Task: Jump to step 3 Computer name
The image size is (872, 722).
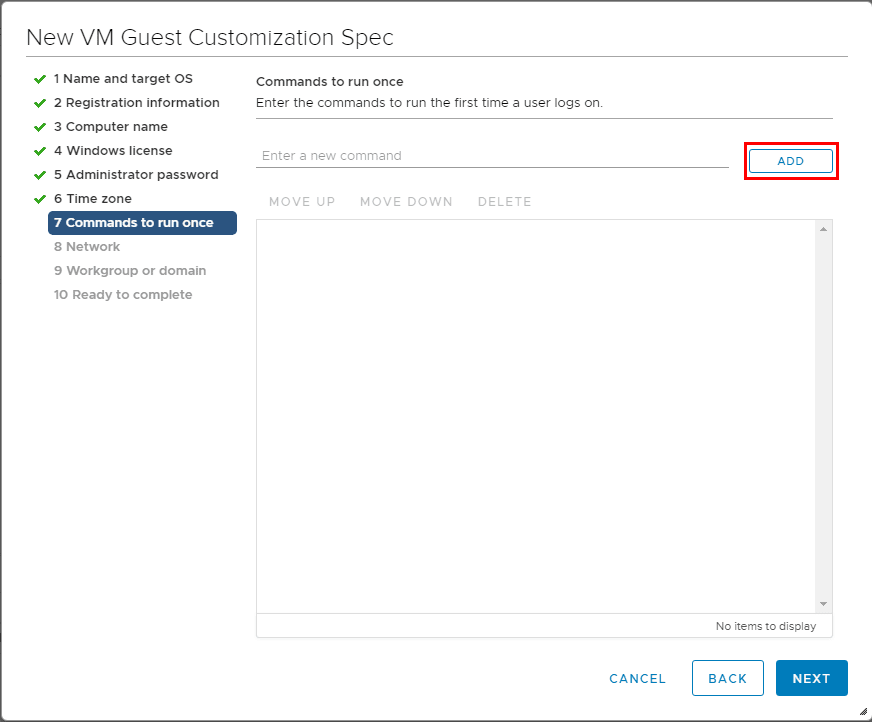Action: [110, 127]
